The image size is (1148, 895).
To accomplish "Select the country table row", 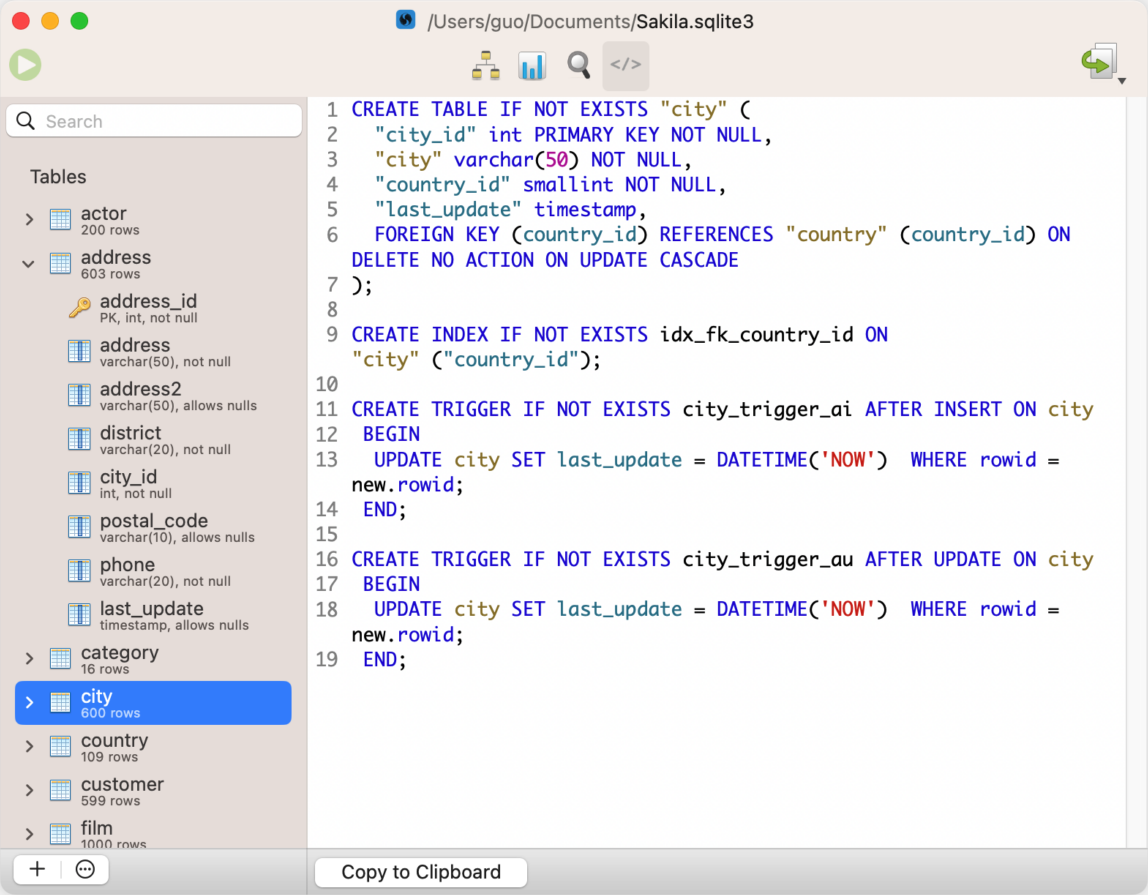I will [x=153, y=747].
